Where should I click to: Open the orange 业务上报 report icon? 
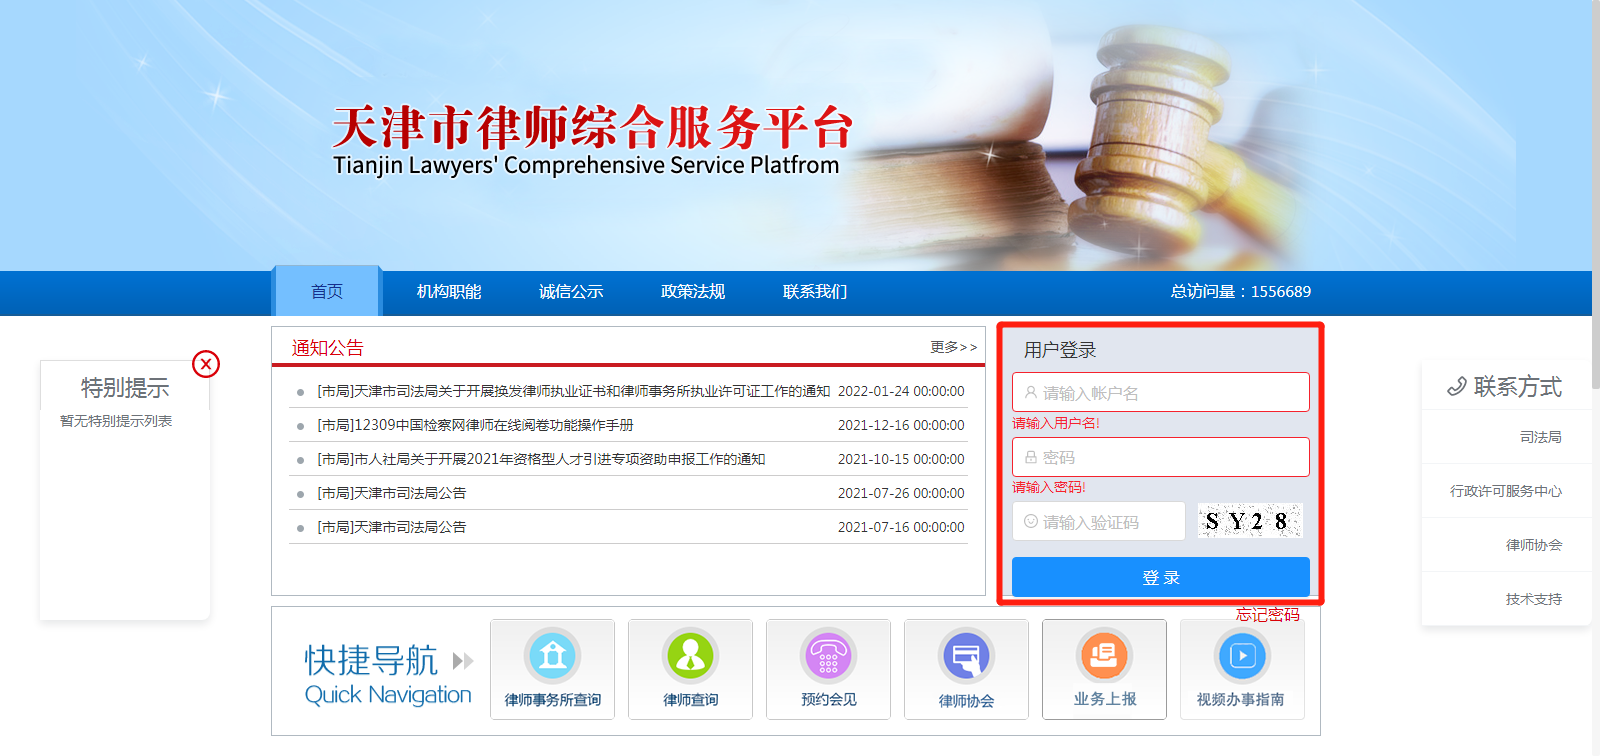1104,657
